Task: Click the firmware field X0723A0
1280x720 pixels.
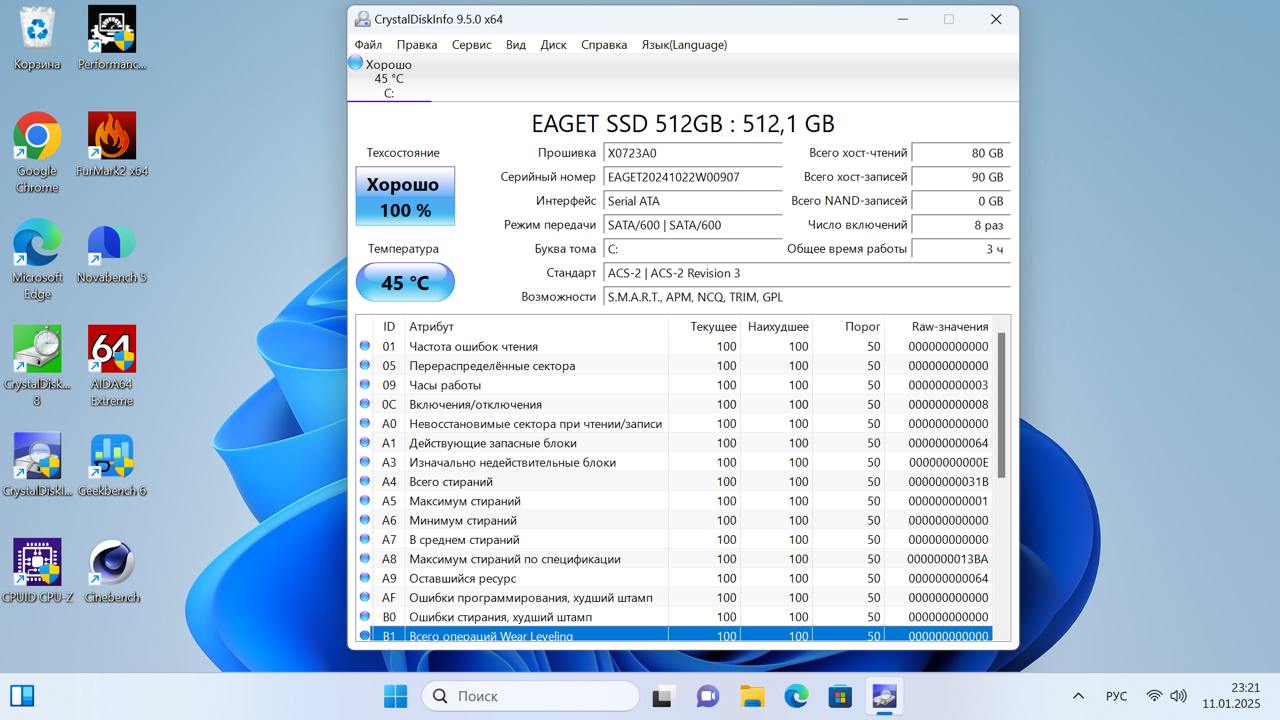Action: tap(693, 153)
